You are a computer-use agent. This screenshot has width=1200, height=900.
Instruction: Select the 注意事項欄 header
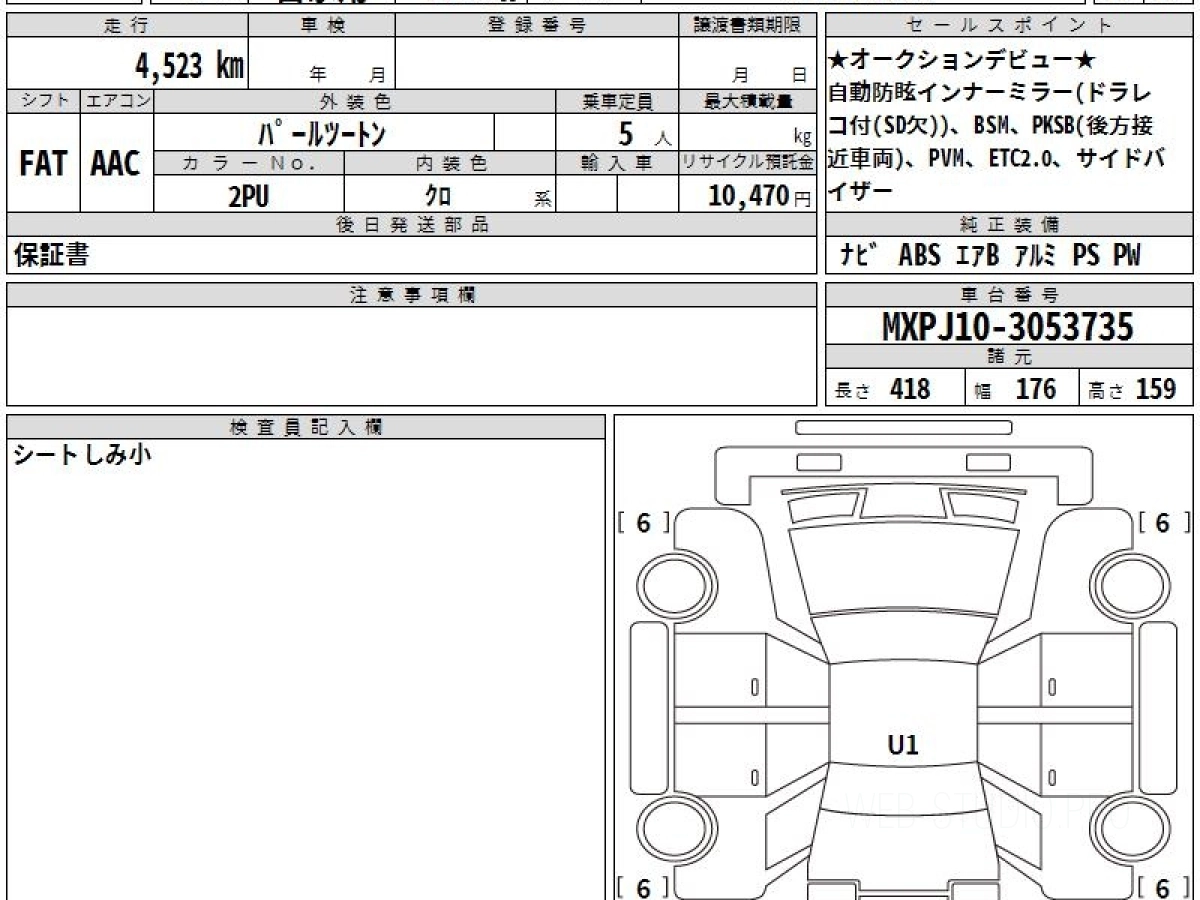coord(412,295)
